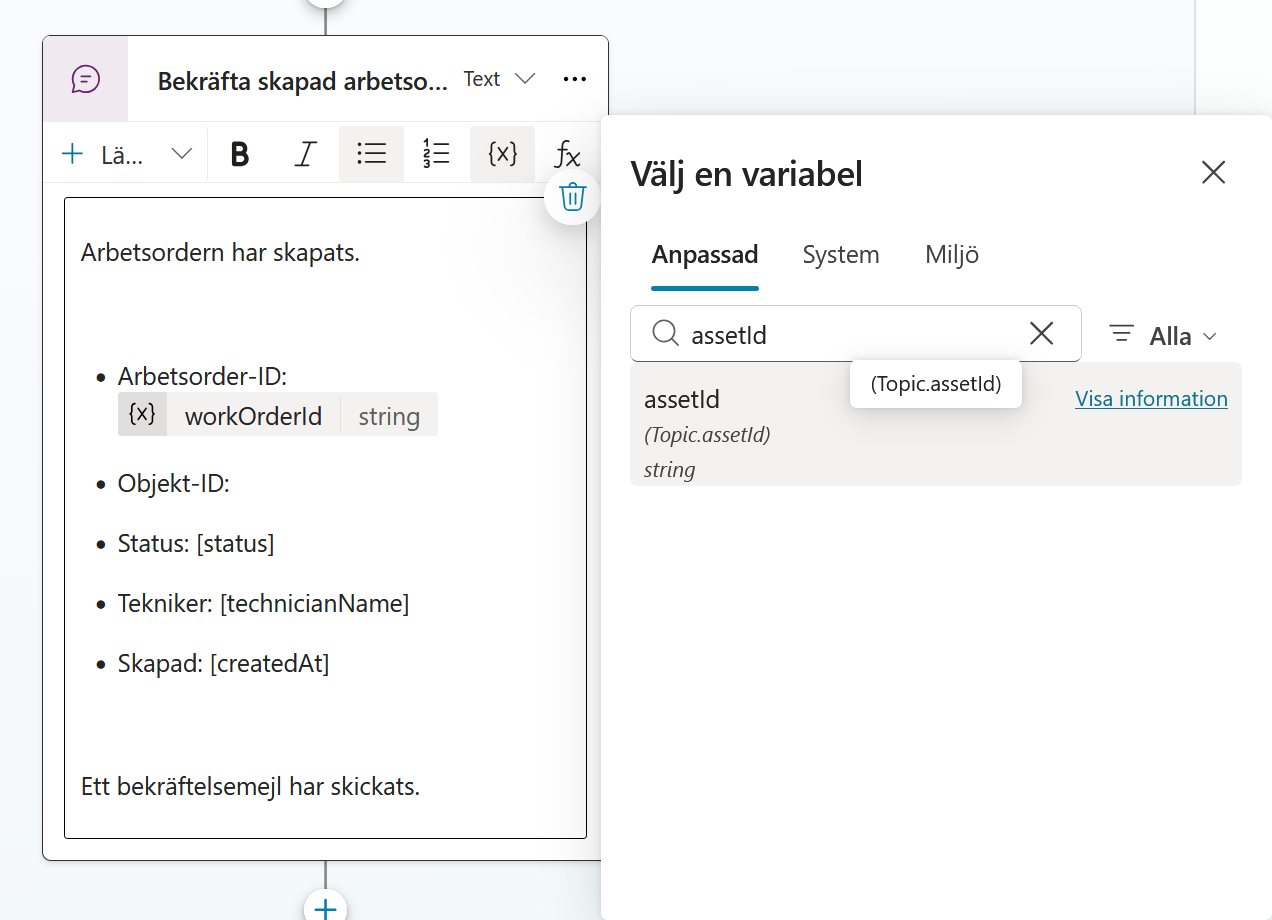The height and width of the screenshot is (920, 1272).
Task: Click the 'Ett bekräftelsemejl har skickats.' text
Action: pyautogui.click(x=250, y=787)
